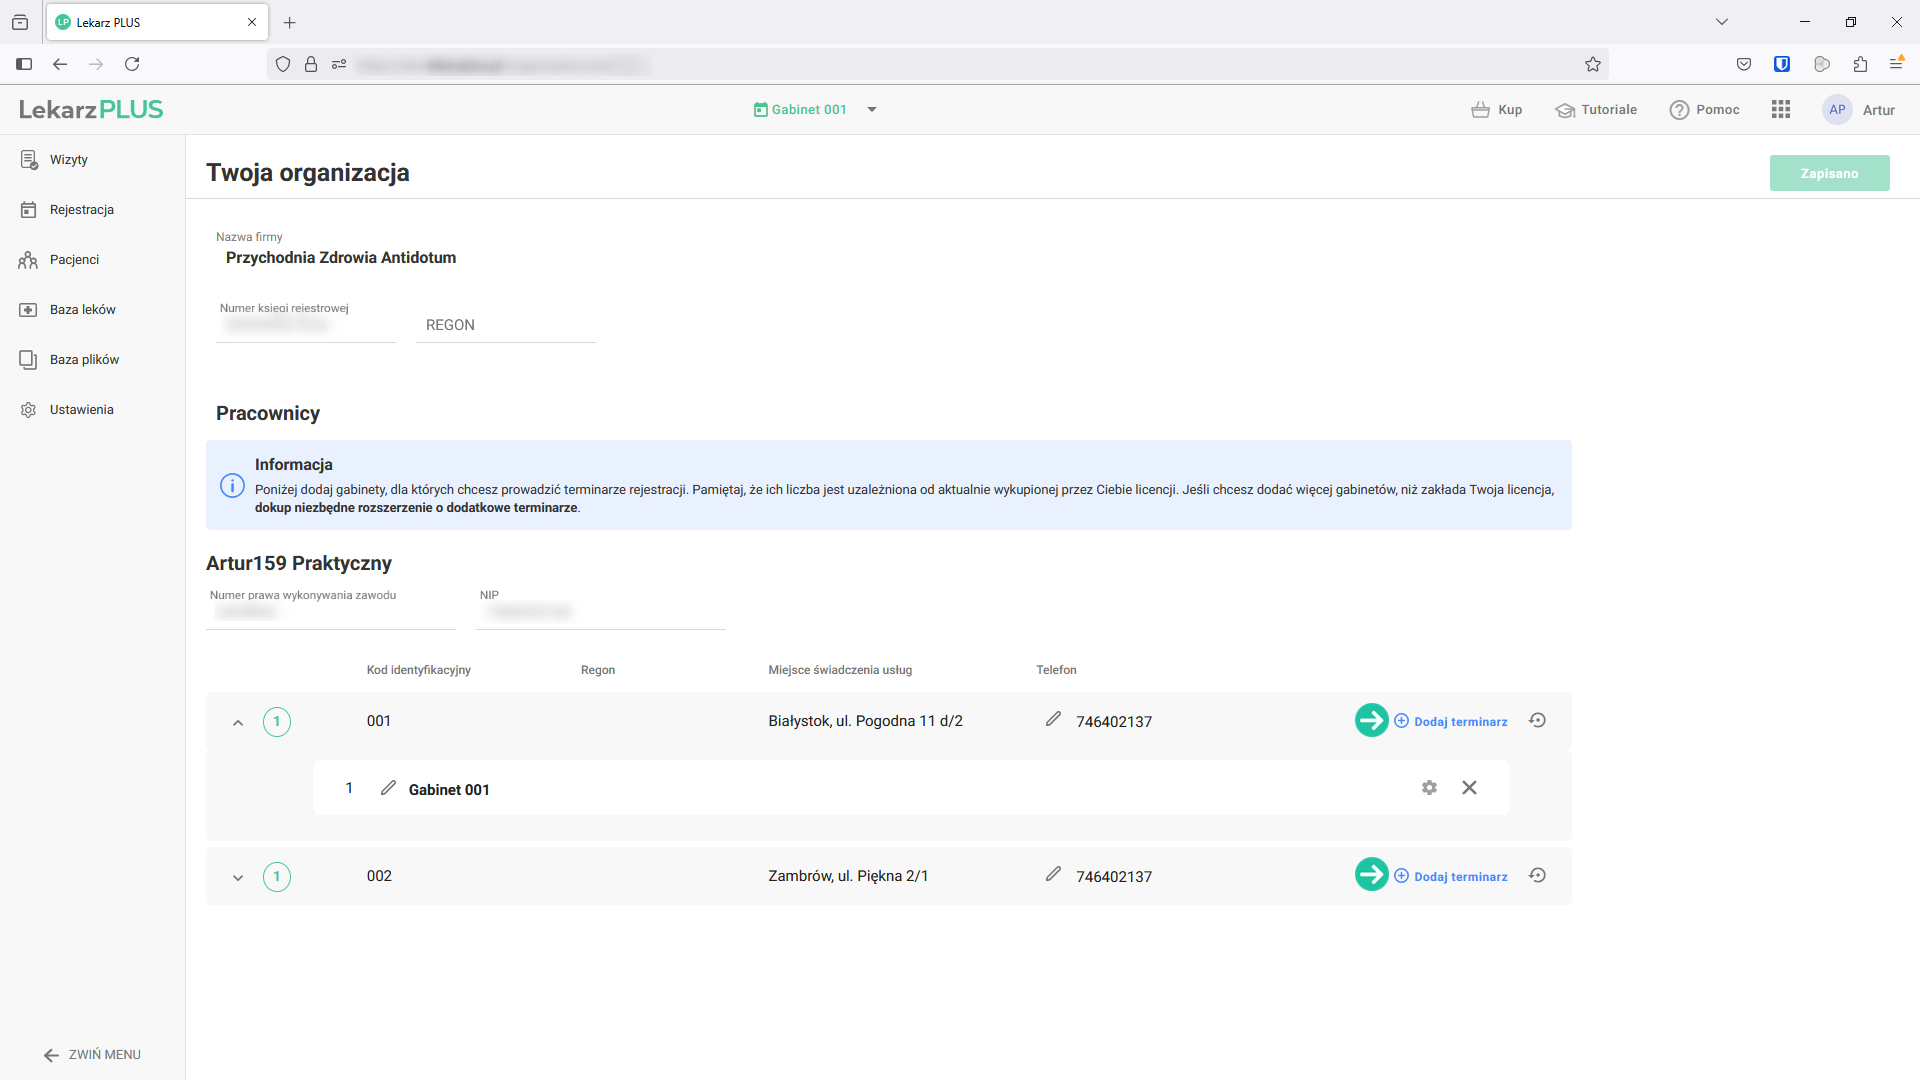Click the Zapisano button

[x=1829, y=173]
